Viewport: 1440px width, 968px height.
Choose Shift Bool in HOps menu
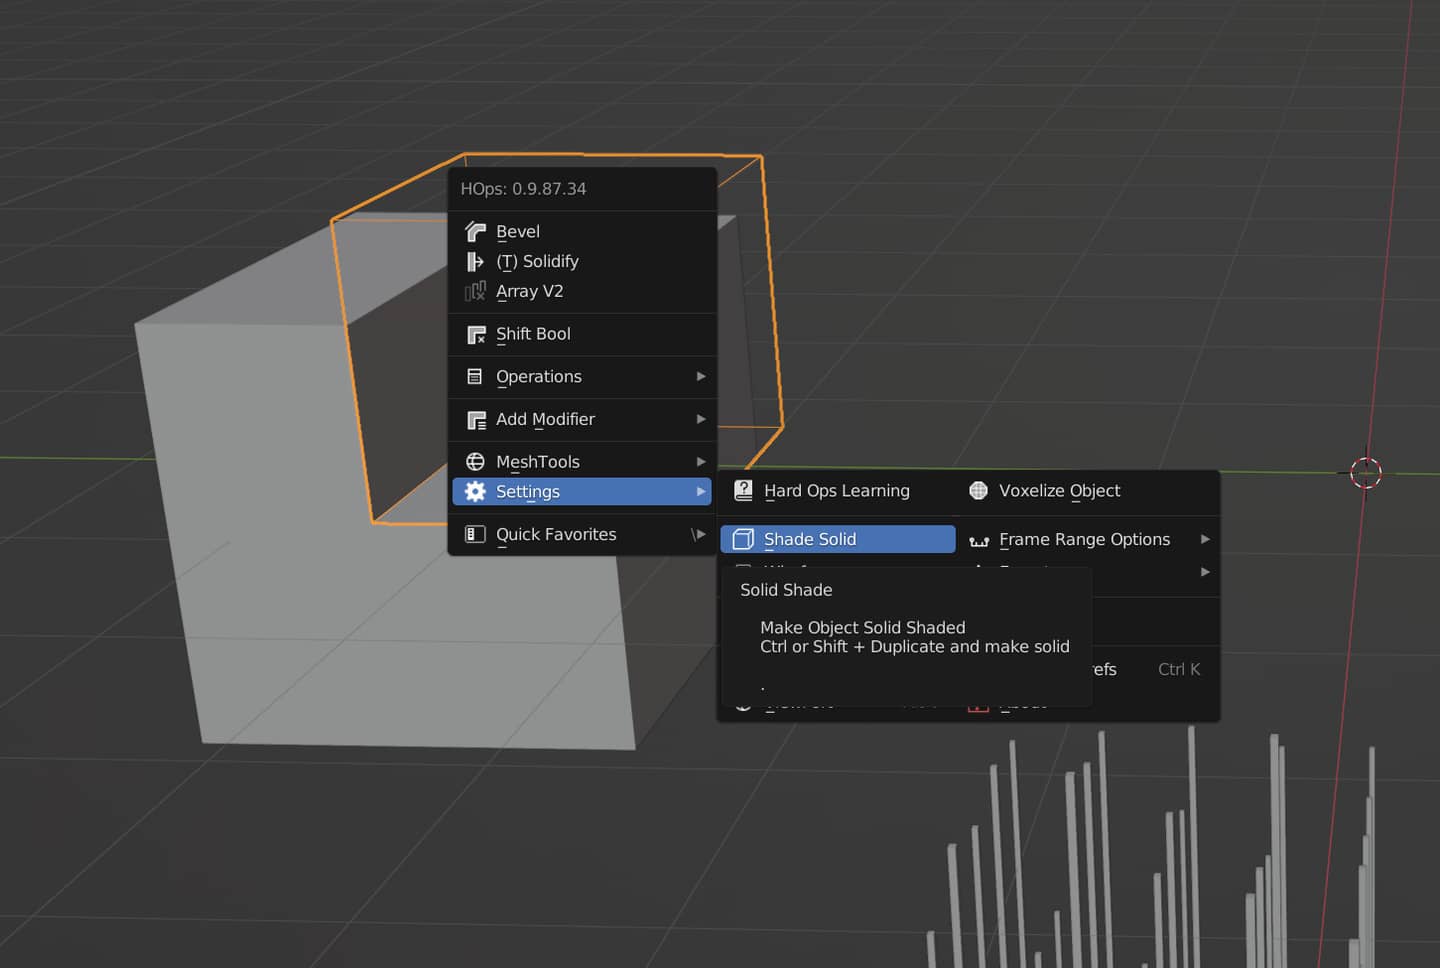tap(582, 335)
